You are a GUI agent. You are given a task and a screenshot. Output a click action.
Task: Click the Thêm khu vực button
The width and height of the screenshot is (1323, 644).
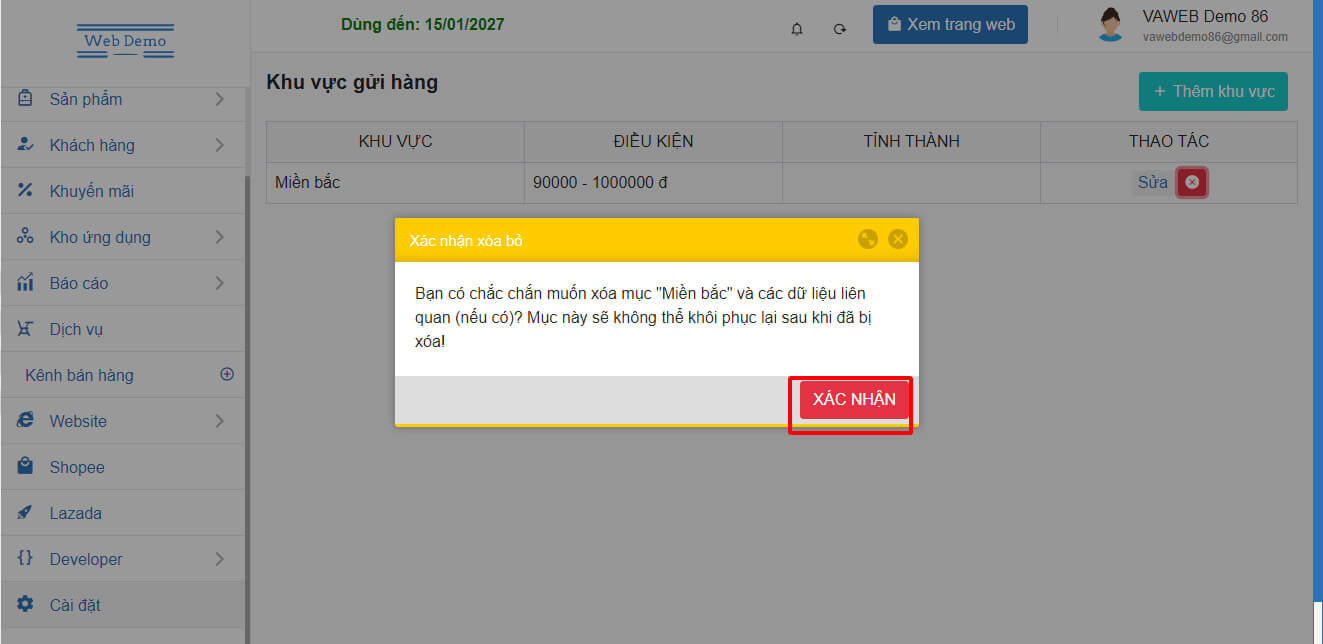[1213, 91]
